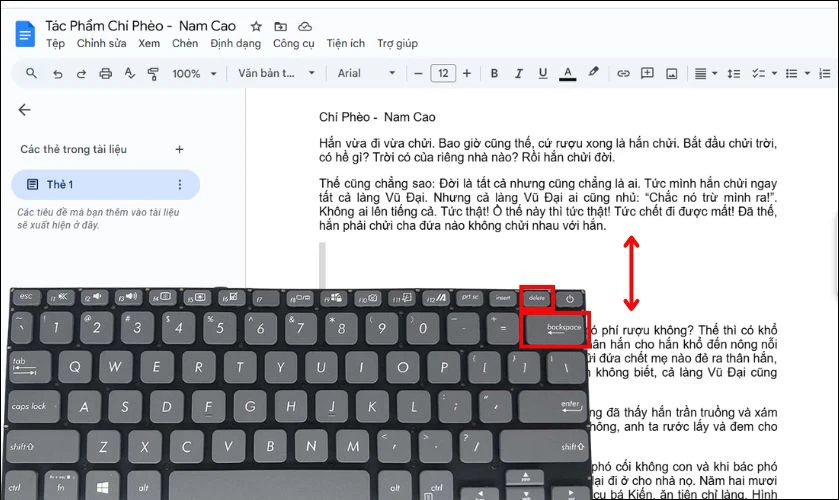Insert a link

pyautogui.click(x=623, y=73)
